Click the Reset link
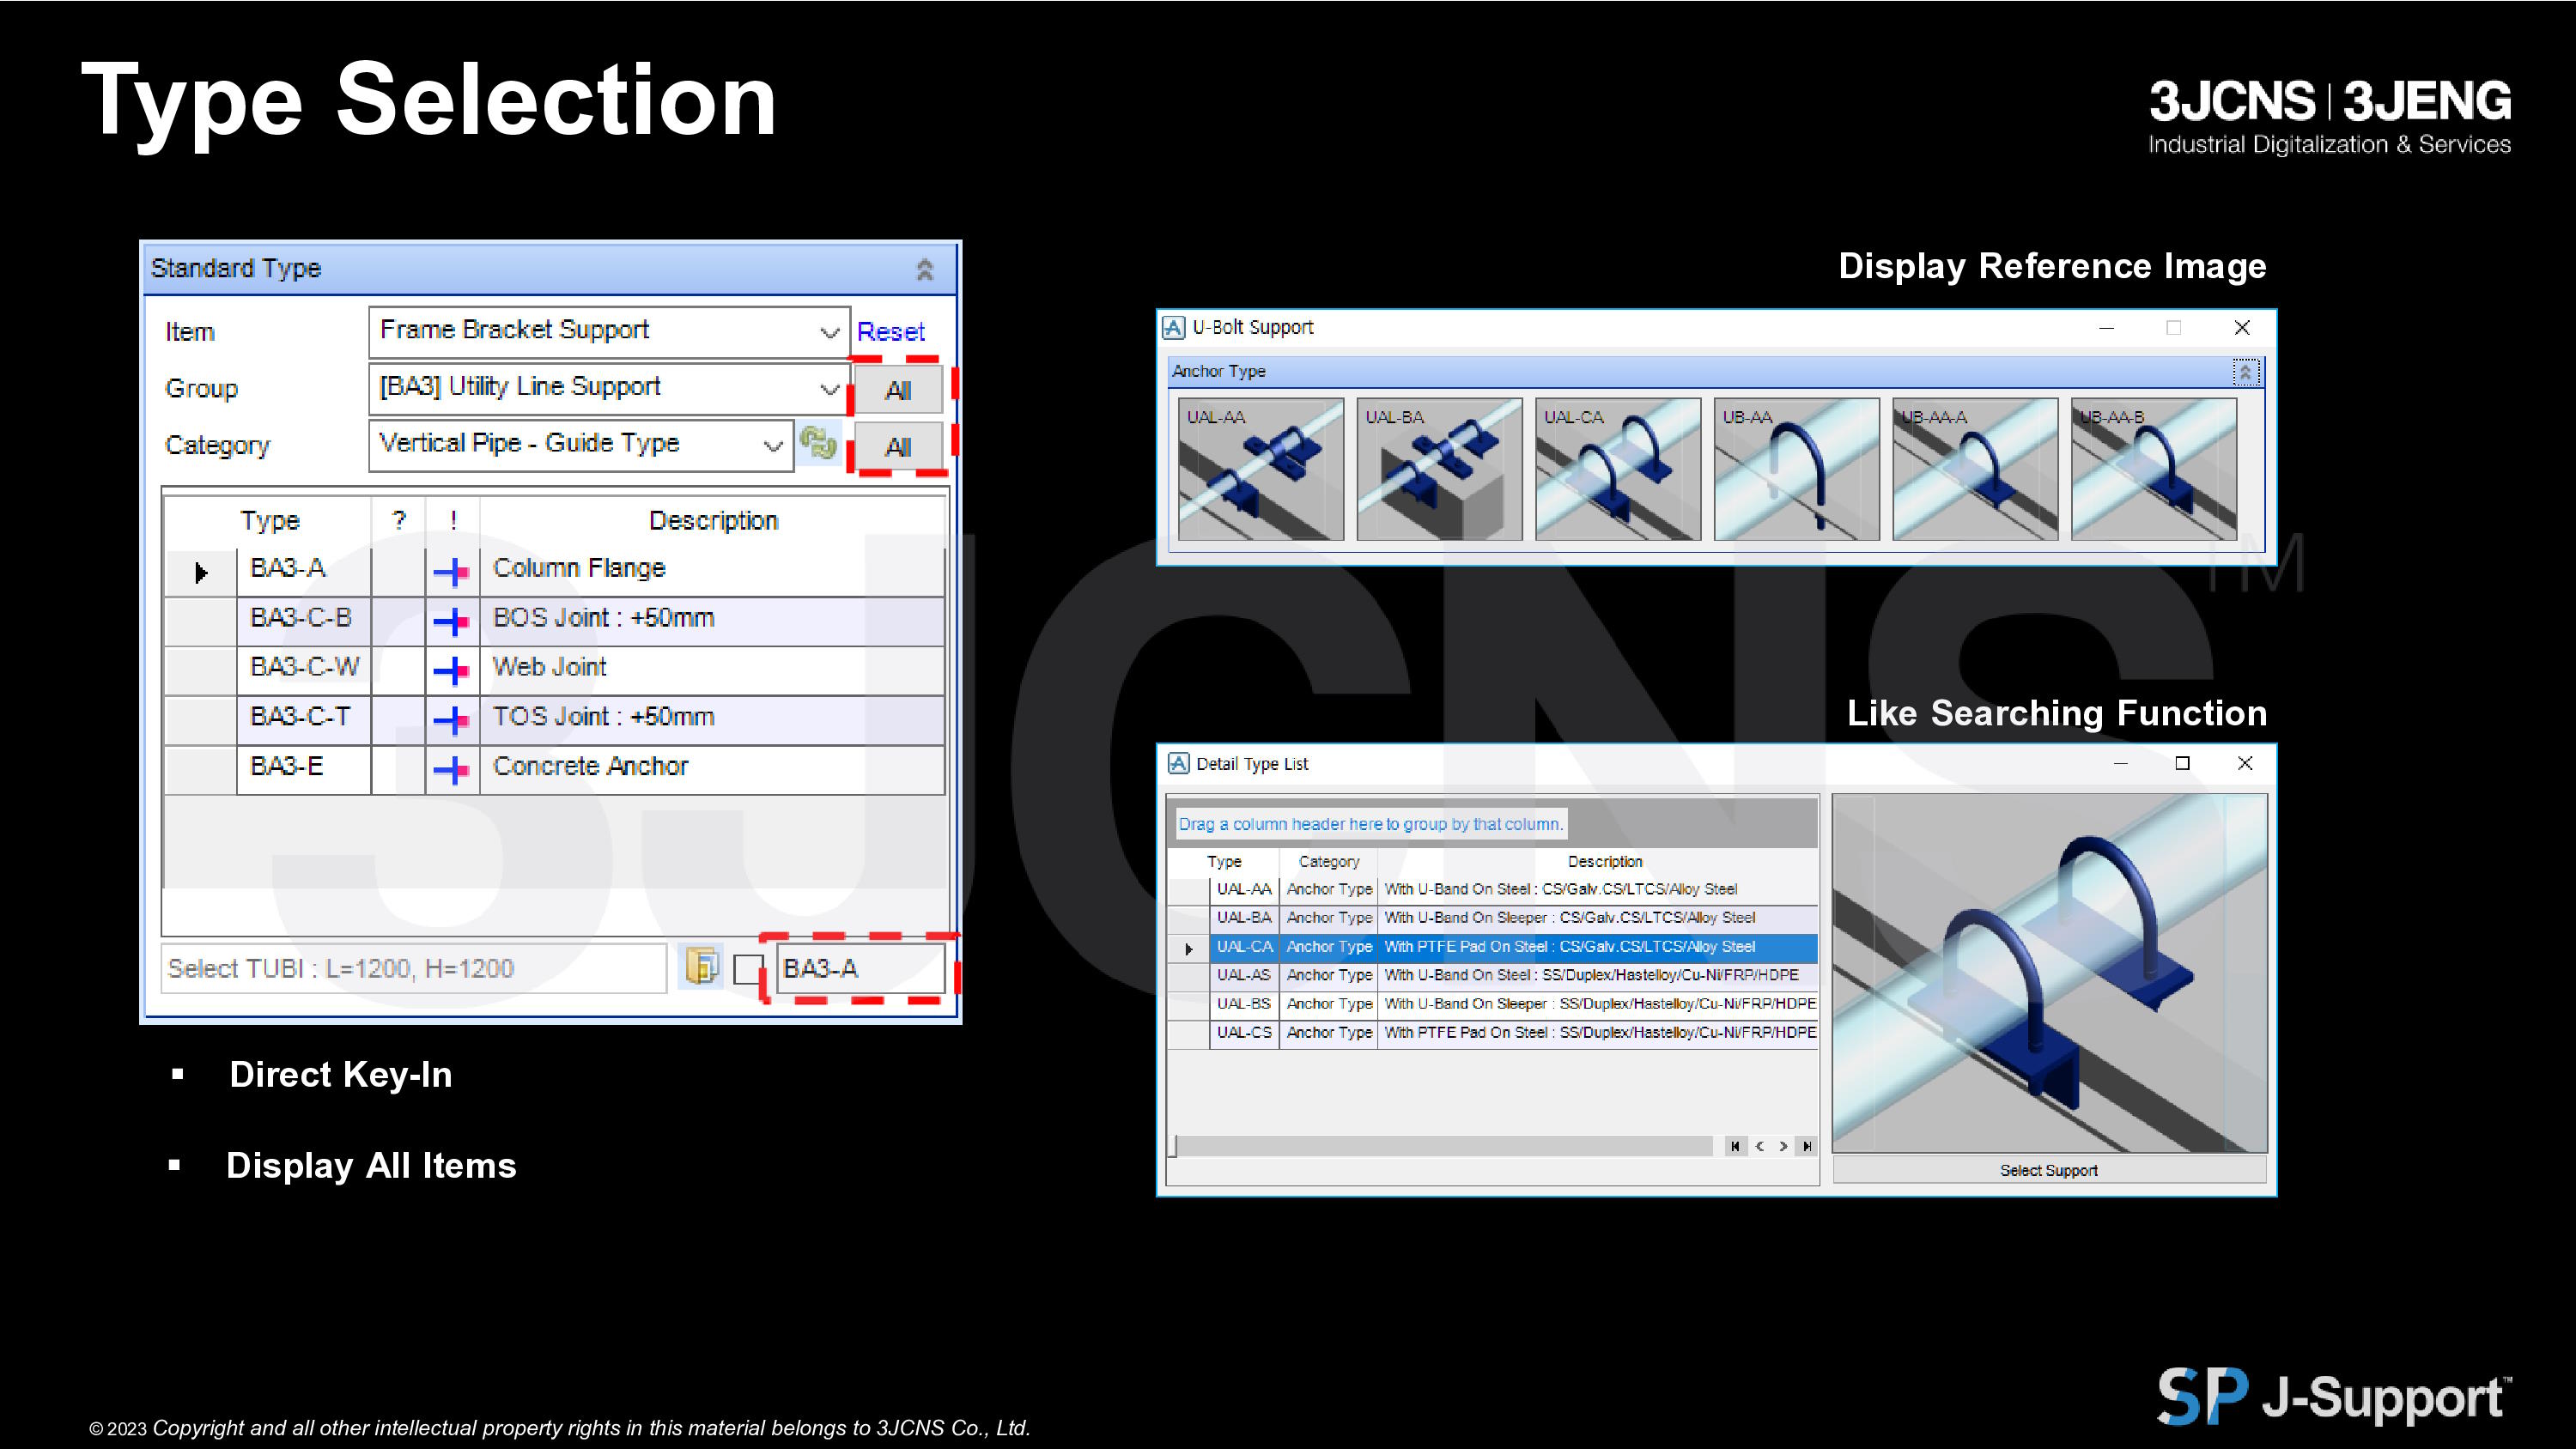The image size is (2576, 1449). click(x=890, y=331)
